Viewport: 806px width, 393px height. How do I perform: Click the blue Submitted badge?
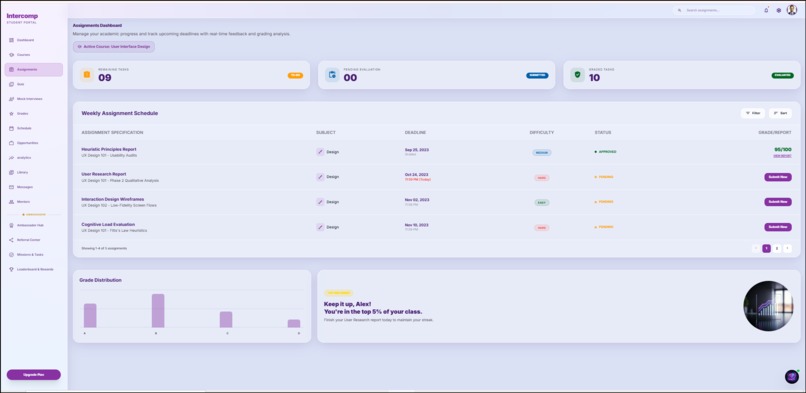537,76
